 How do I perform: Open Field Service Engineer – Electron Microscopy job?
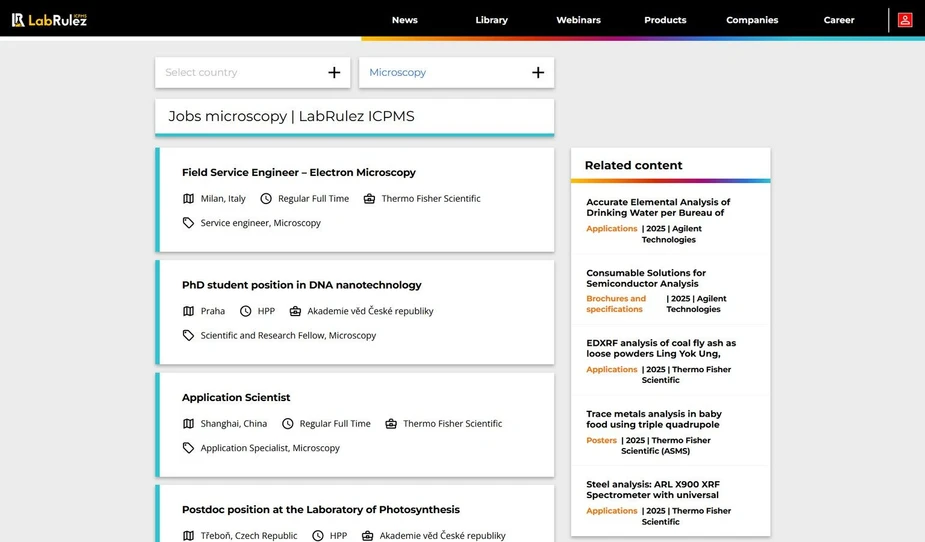click(299, 172)
